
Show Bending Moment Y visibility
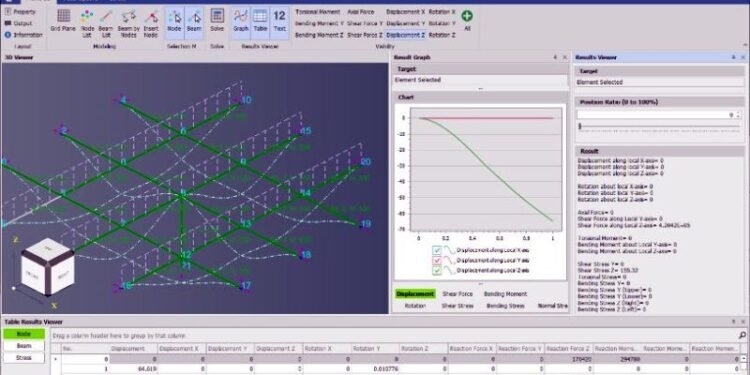pyautogui.click(x=319, y=23)
